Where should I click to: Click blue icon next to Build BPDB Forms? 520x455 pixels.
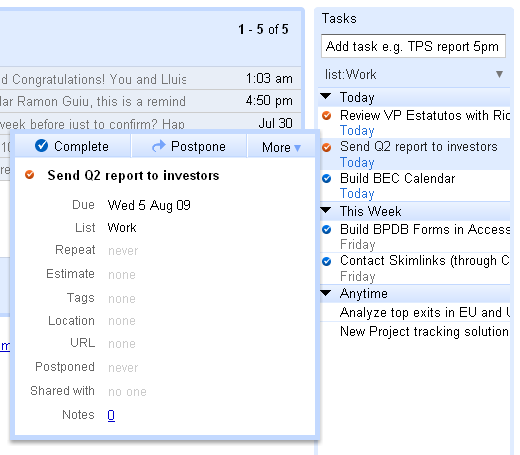coord(327,230)
